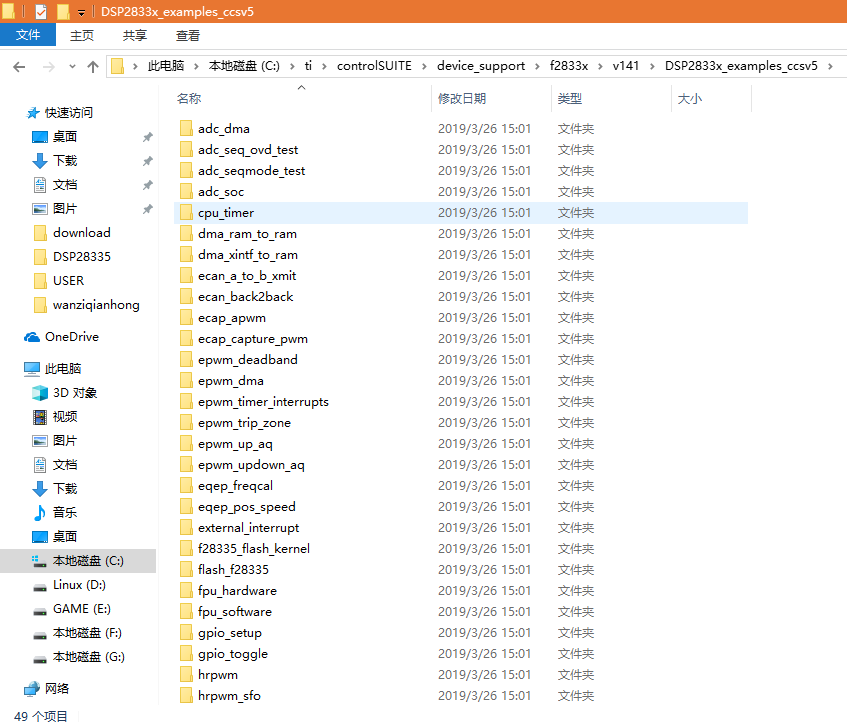Screen dimensions: 847x728
Task: Select 本地磁盘 (G:) drive icon
Action: pos(40,658)
